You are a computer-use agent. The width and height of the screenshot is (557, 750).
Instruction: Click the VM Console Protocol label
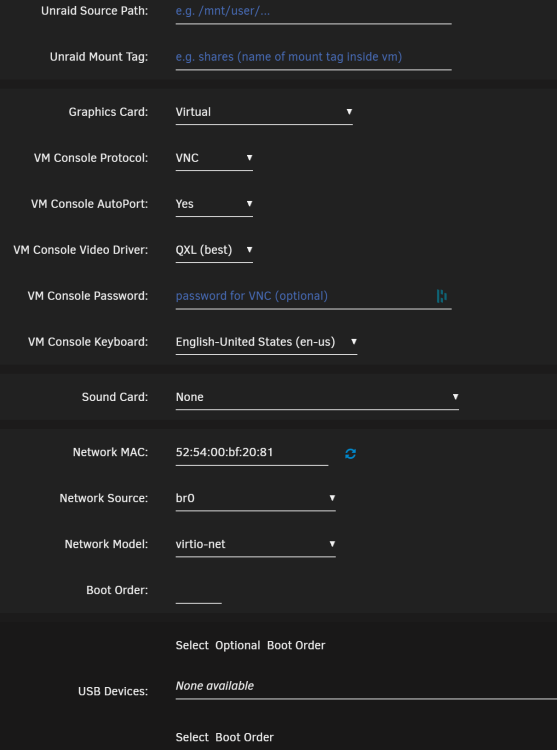(x=91, y=158)
